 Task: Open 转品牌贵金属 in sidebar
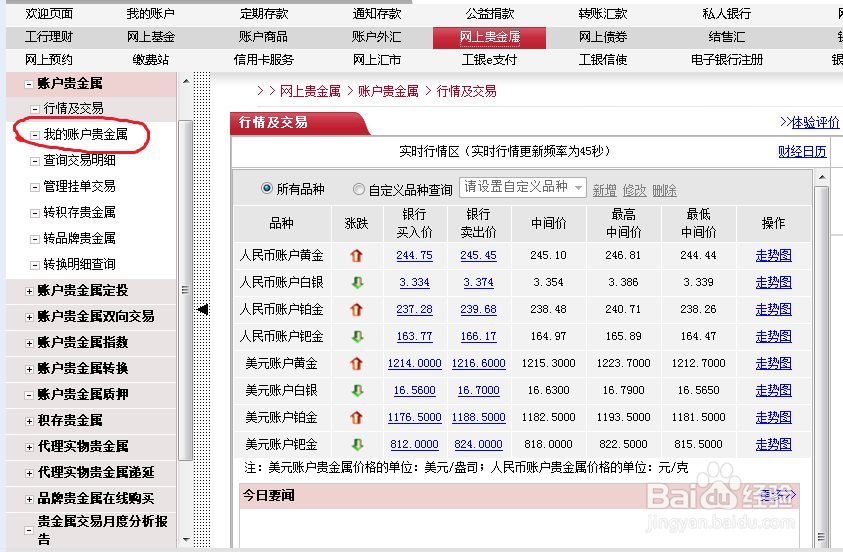[x=79, y=238]
